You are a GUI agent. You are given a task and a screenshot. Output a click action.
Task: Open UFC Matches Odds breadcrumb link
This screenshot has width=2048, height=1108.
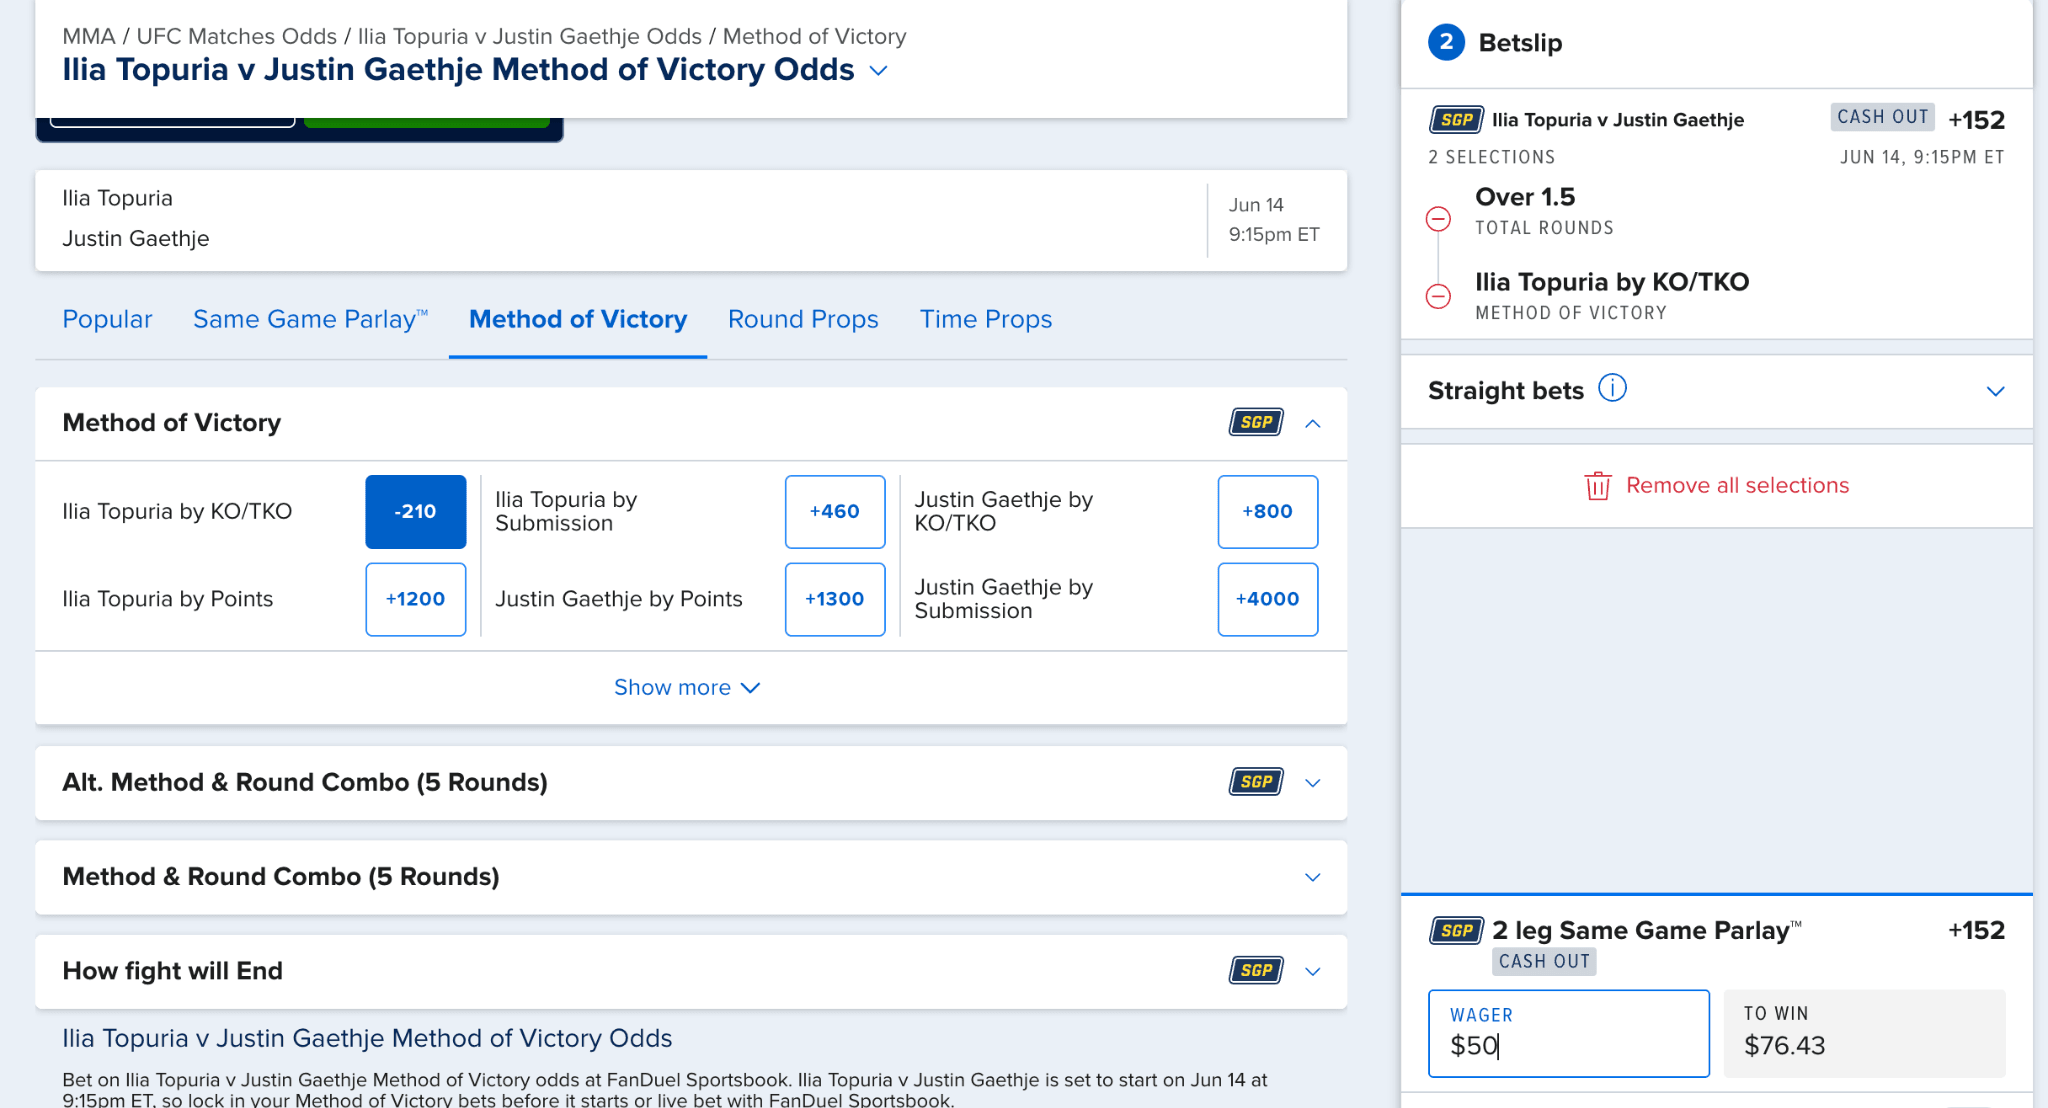pos(236,36)
